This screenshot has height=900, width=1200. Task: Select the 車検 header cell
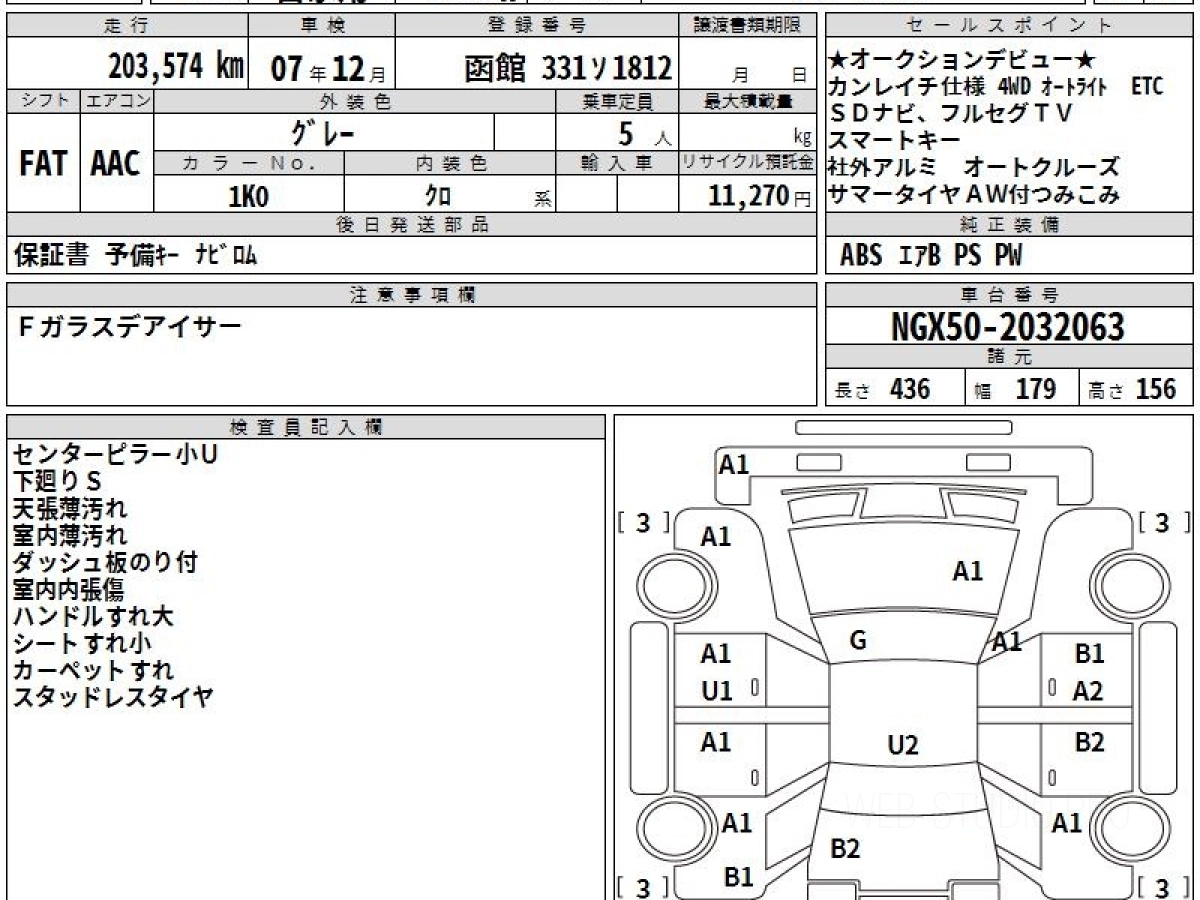322,25
